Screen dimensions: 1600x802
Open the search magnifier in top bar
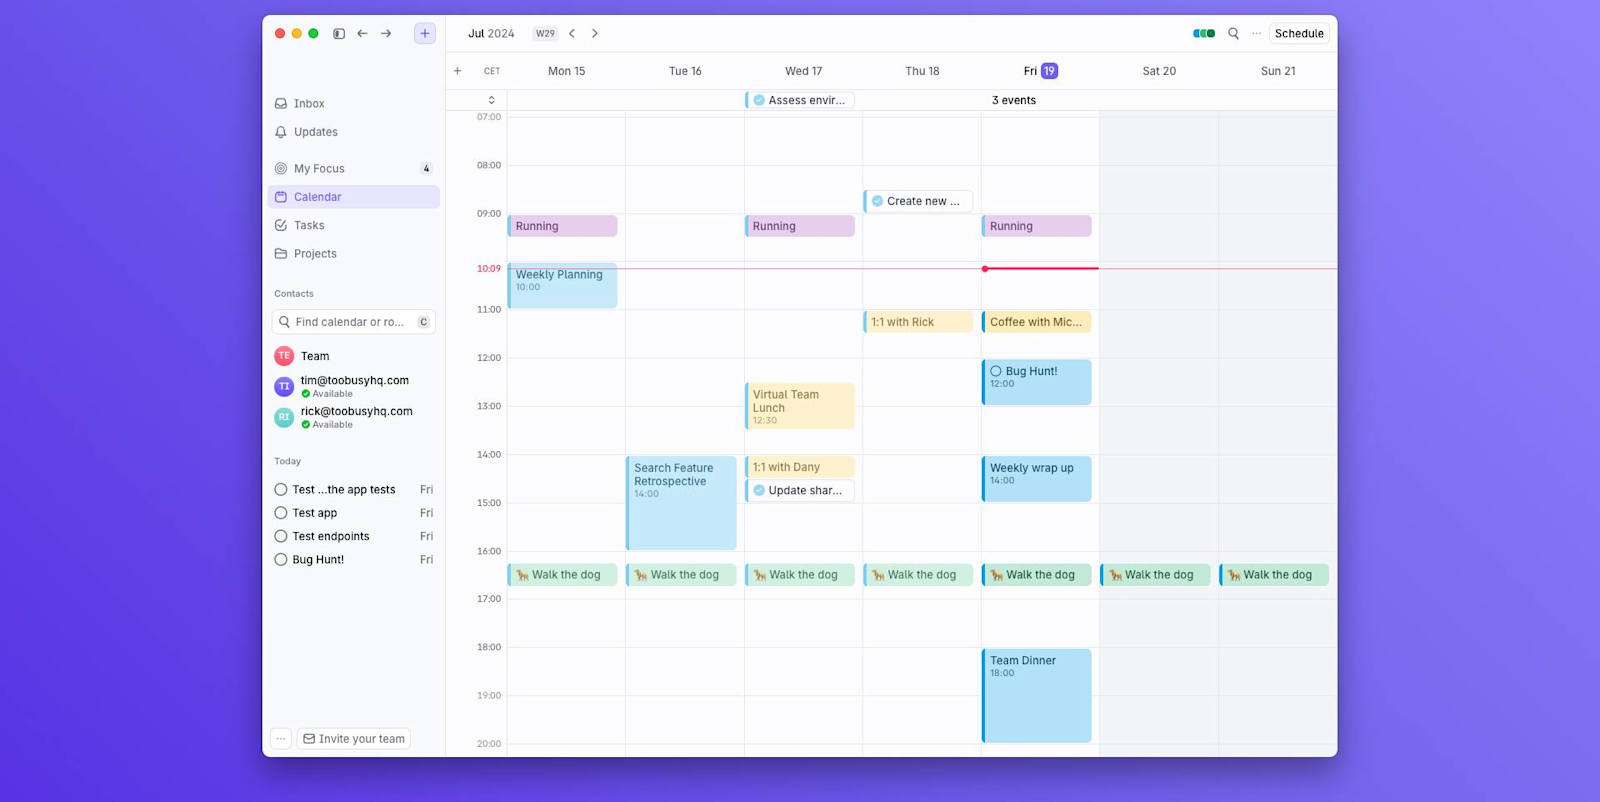1233,33
